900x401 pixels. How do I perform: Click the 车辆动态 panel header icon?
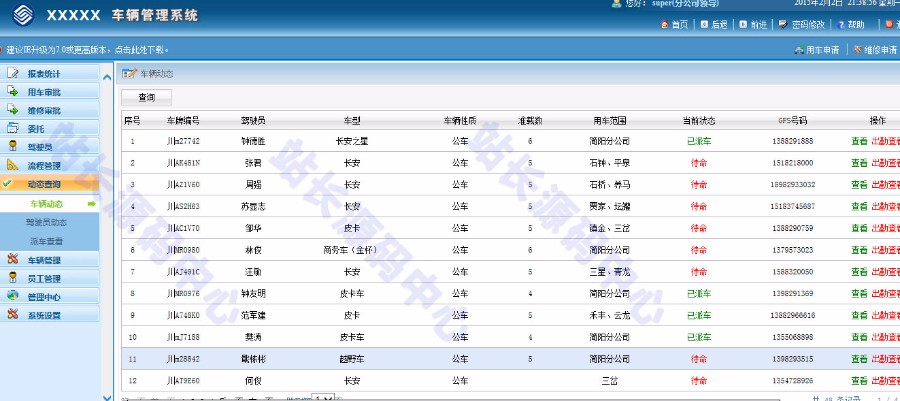(129, 73)
